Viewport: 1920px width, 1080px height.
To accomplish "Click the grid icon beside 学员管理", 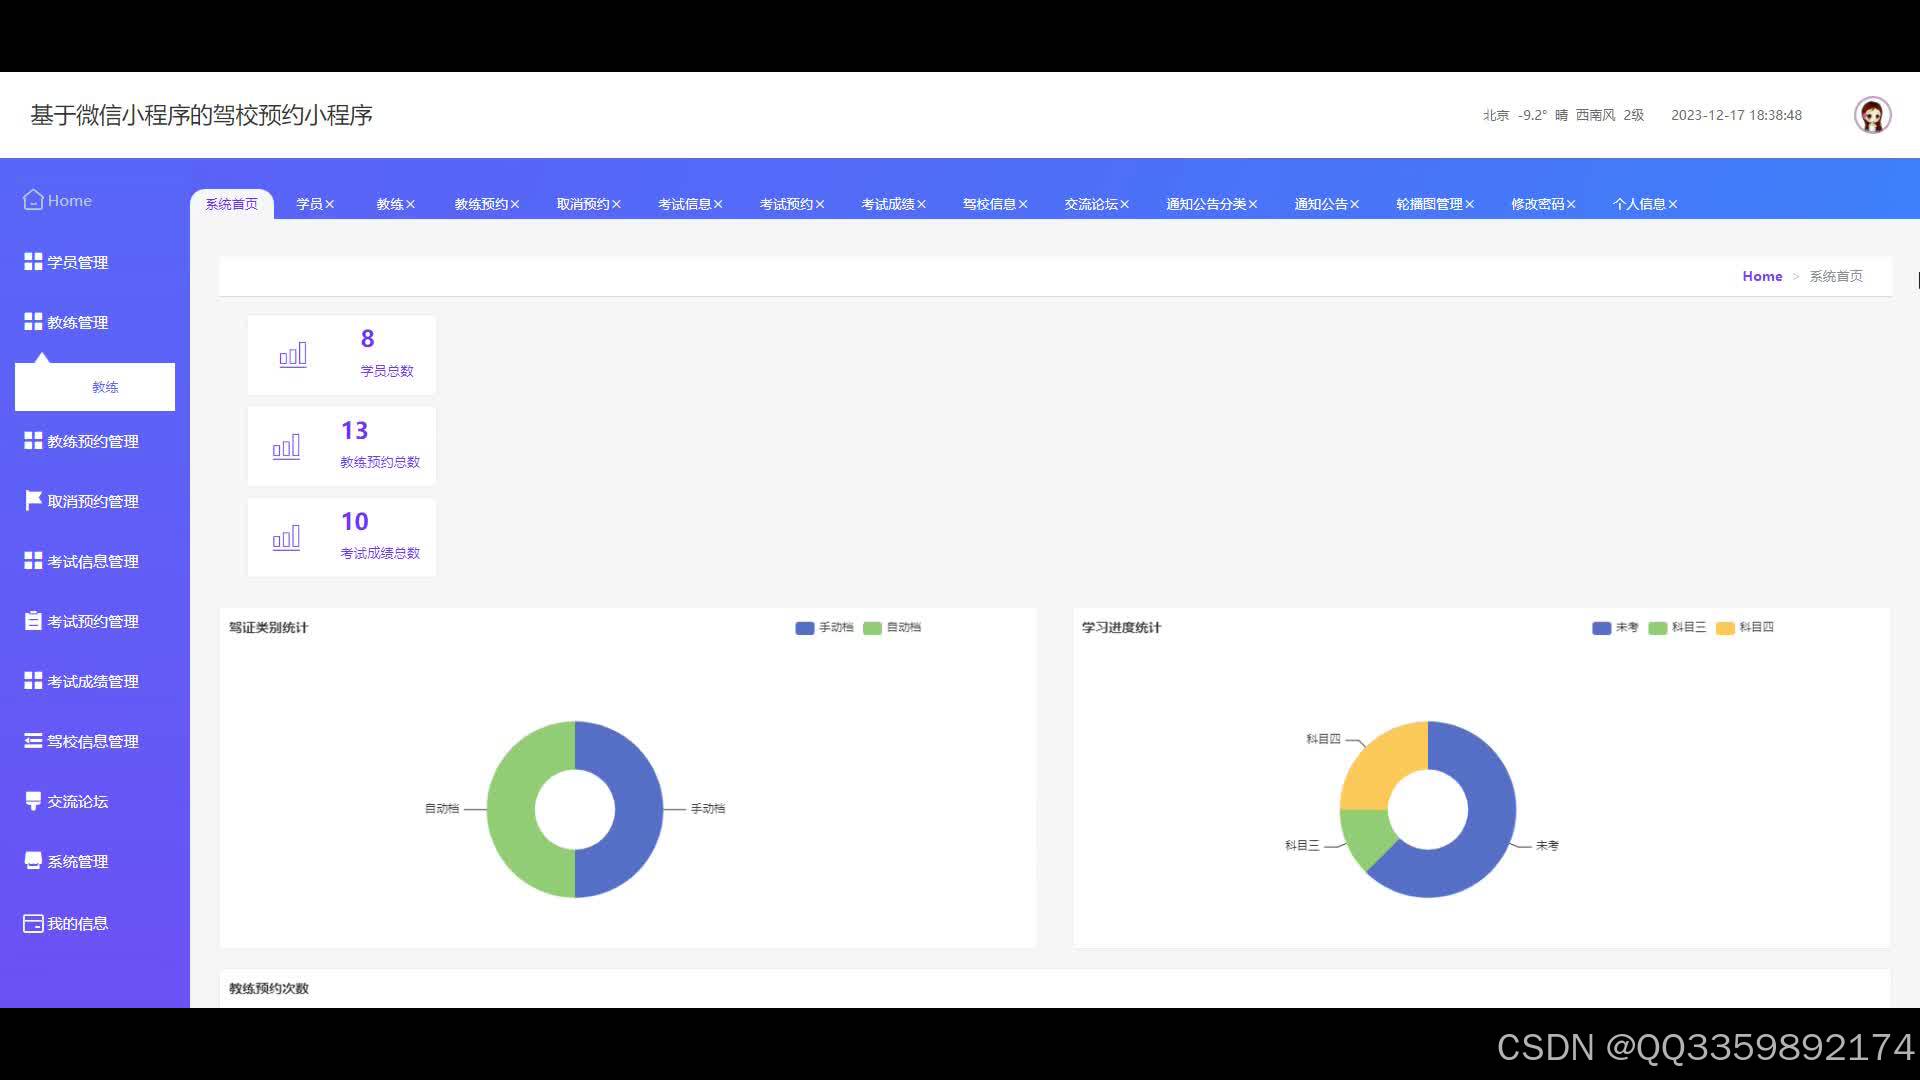I will click(x=33, y=261).
